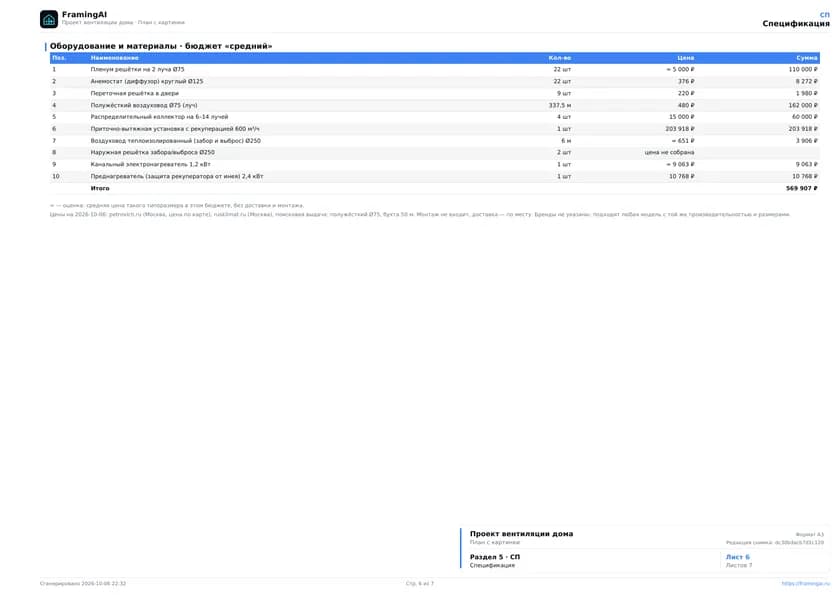This screenshot has width=840, height=595.
Task: Select row 'Преднагреватель (защита рекуператора от инея)'
Action: tap(435, 176)
